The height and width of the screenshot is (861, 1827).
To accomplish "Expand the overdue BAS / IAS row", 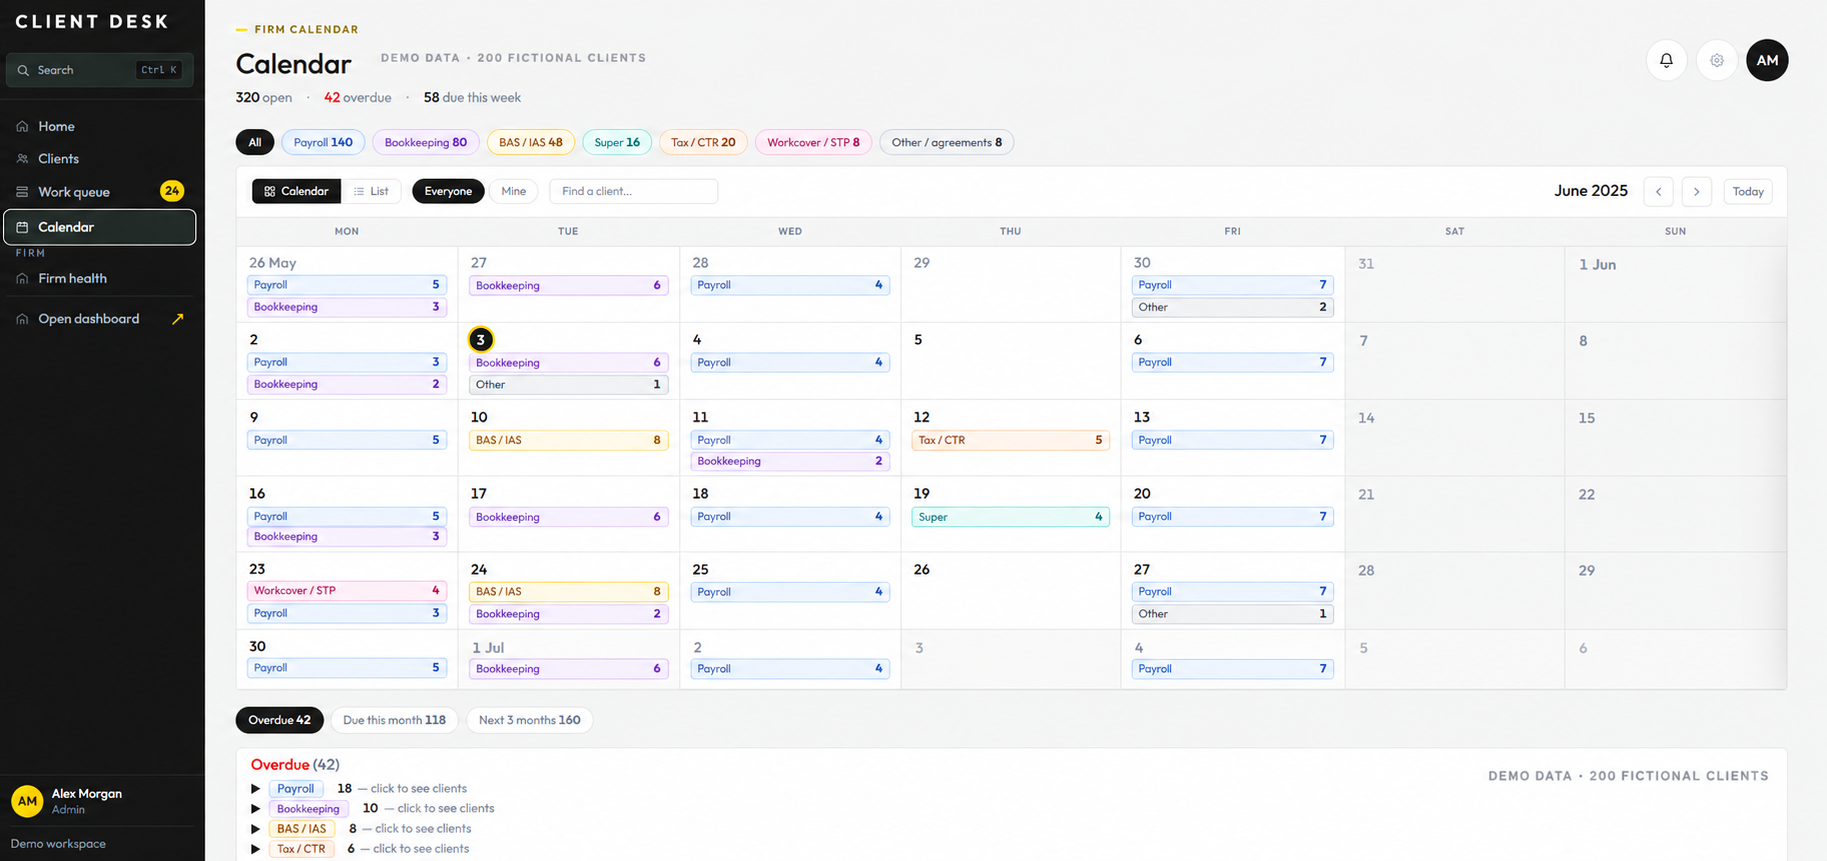I will (x=255, y=829).
